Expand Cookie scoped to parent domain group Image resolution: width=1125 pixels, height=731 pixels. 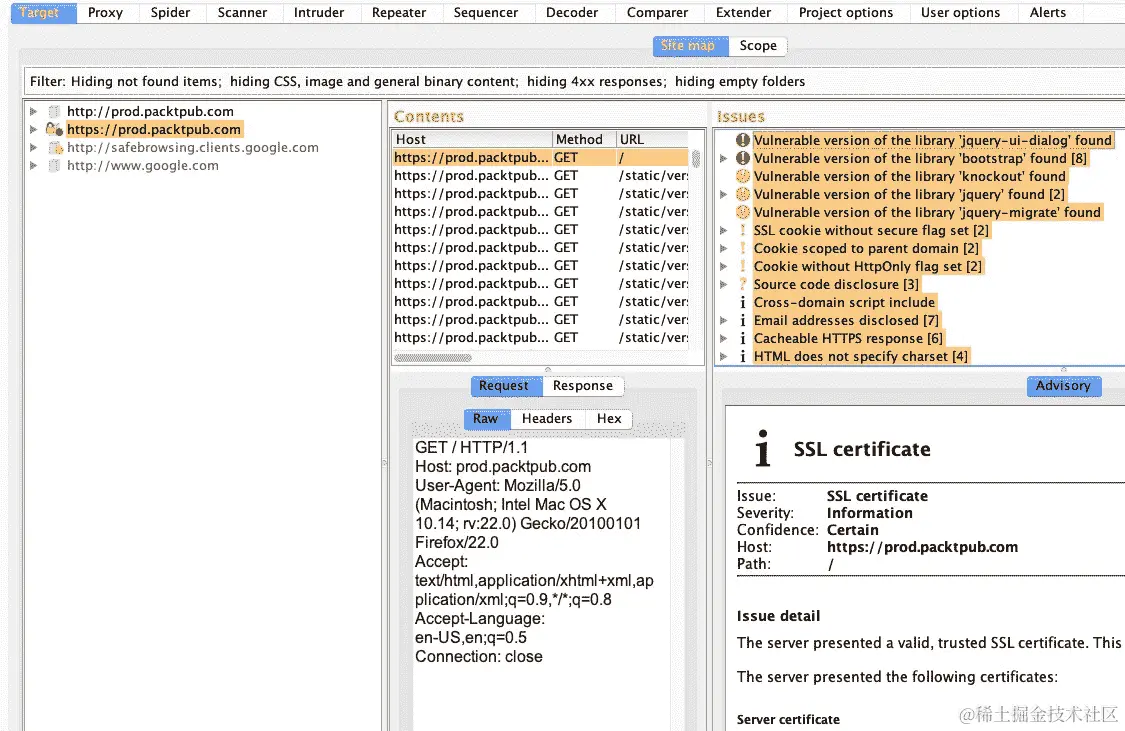(723, 248)
